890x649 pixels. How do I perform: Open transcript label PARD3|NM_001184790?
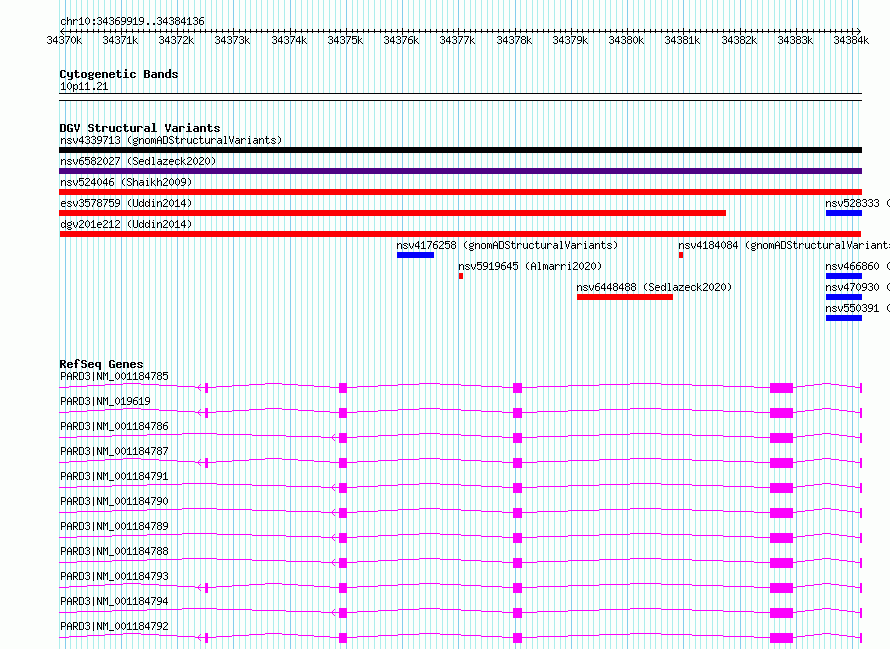114,501
